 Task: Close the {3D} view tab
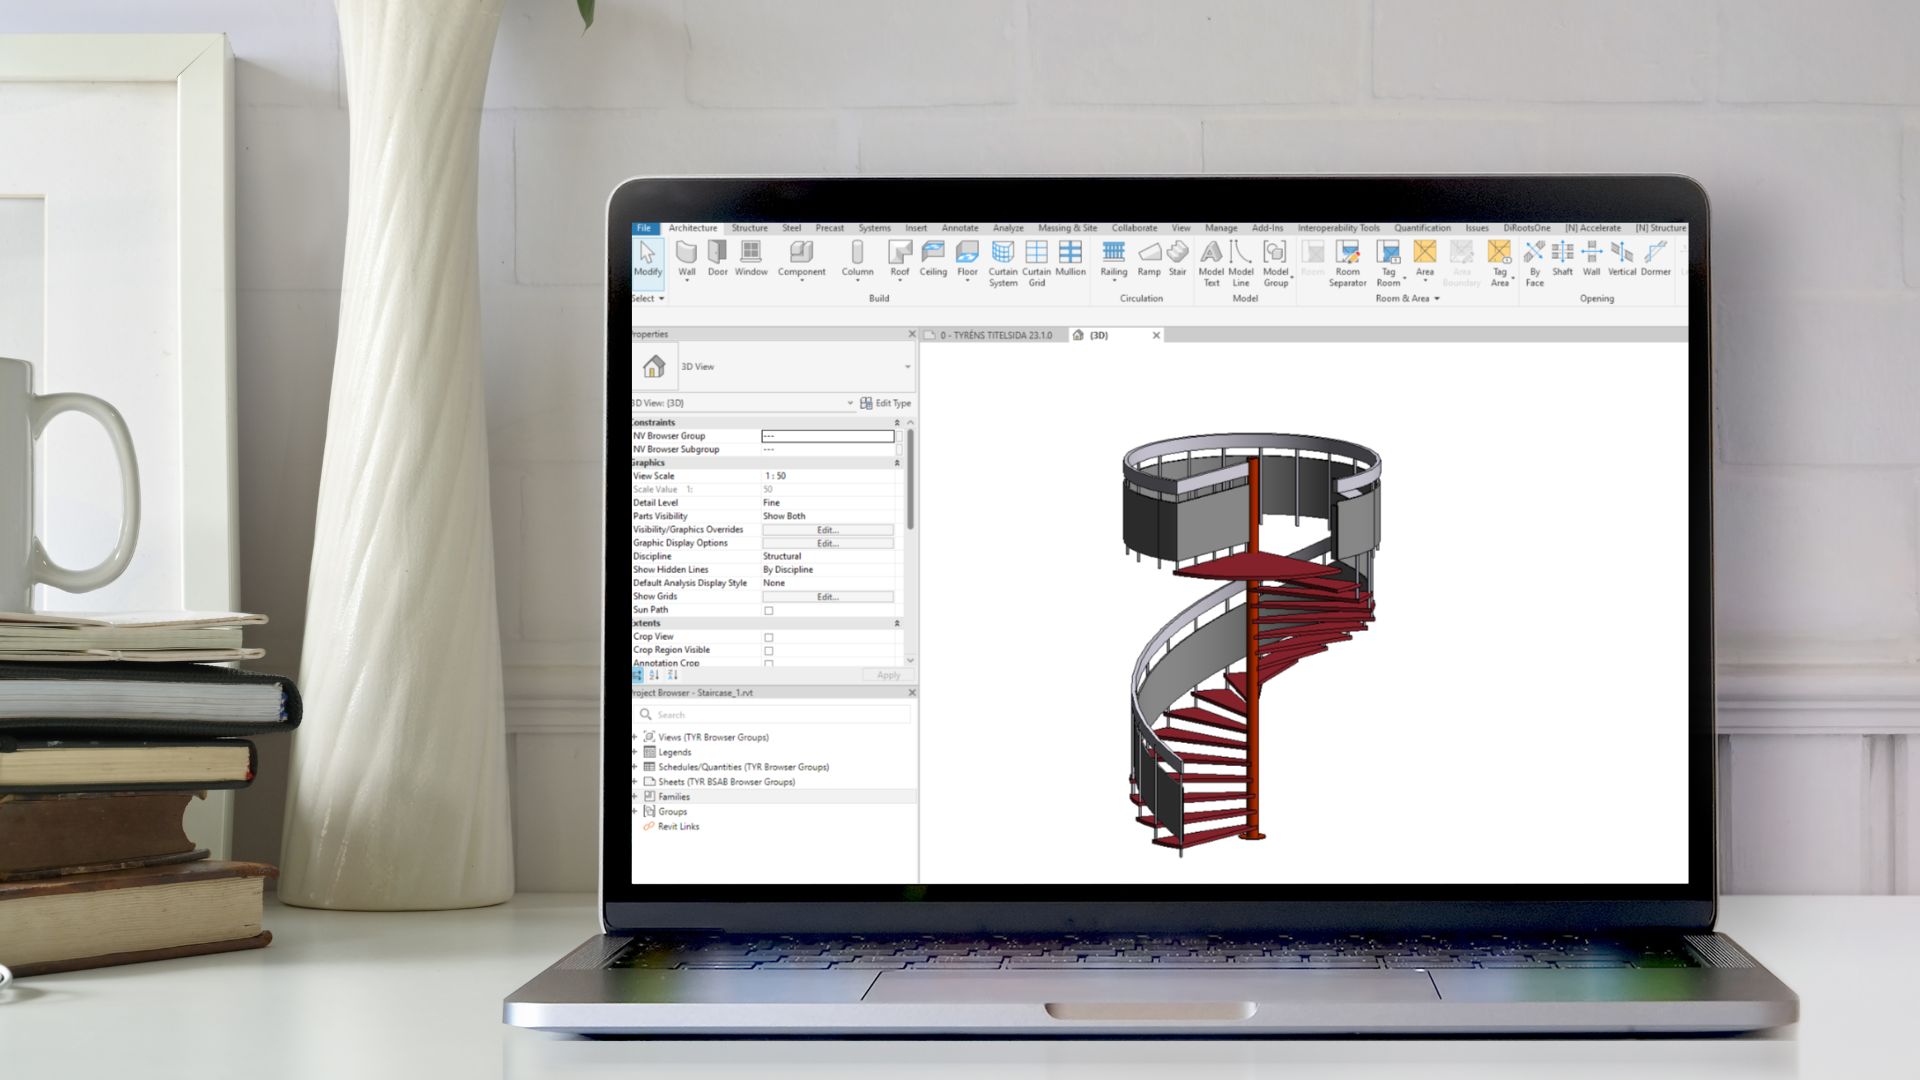point(1156,336)
